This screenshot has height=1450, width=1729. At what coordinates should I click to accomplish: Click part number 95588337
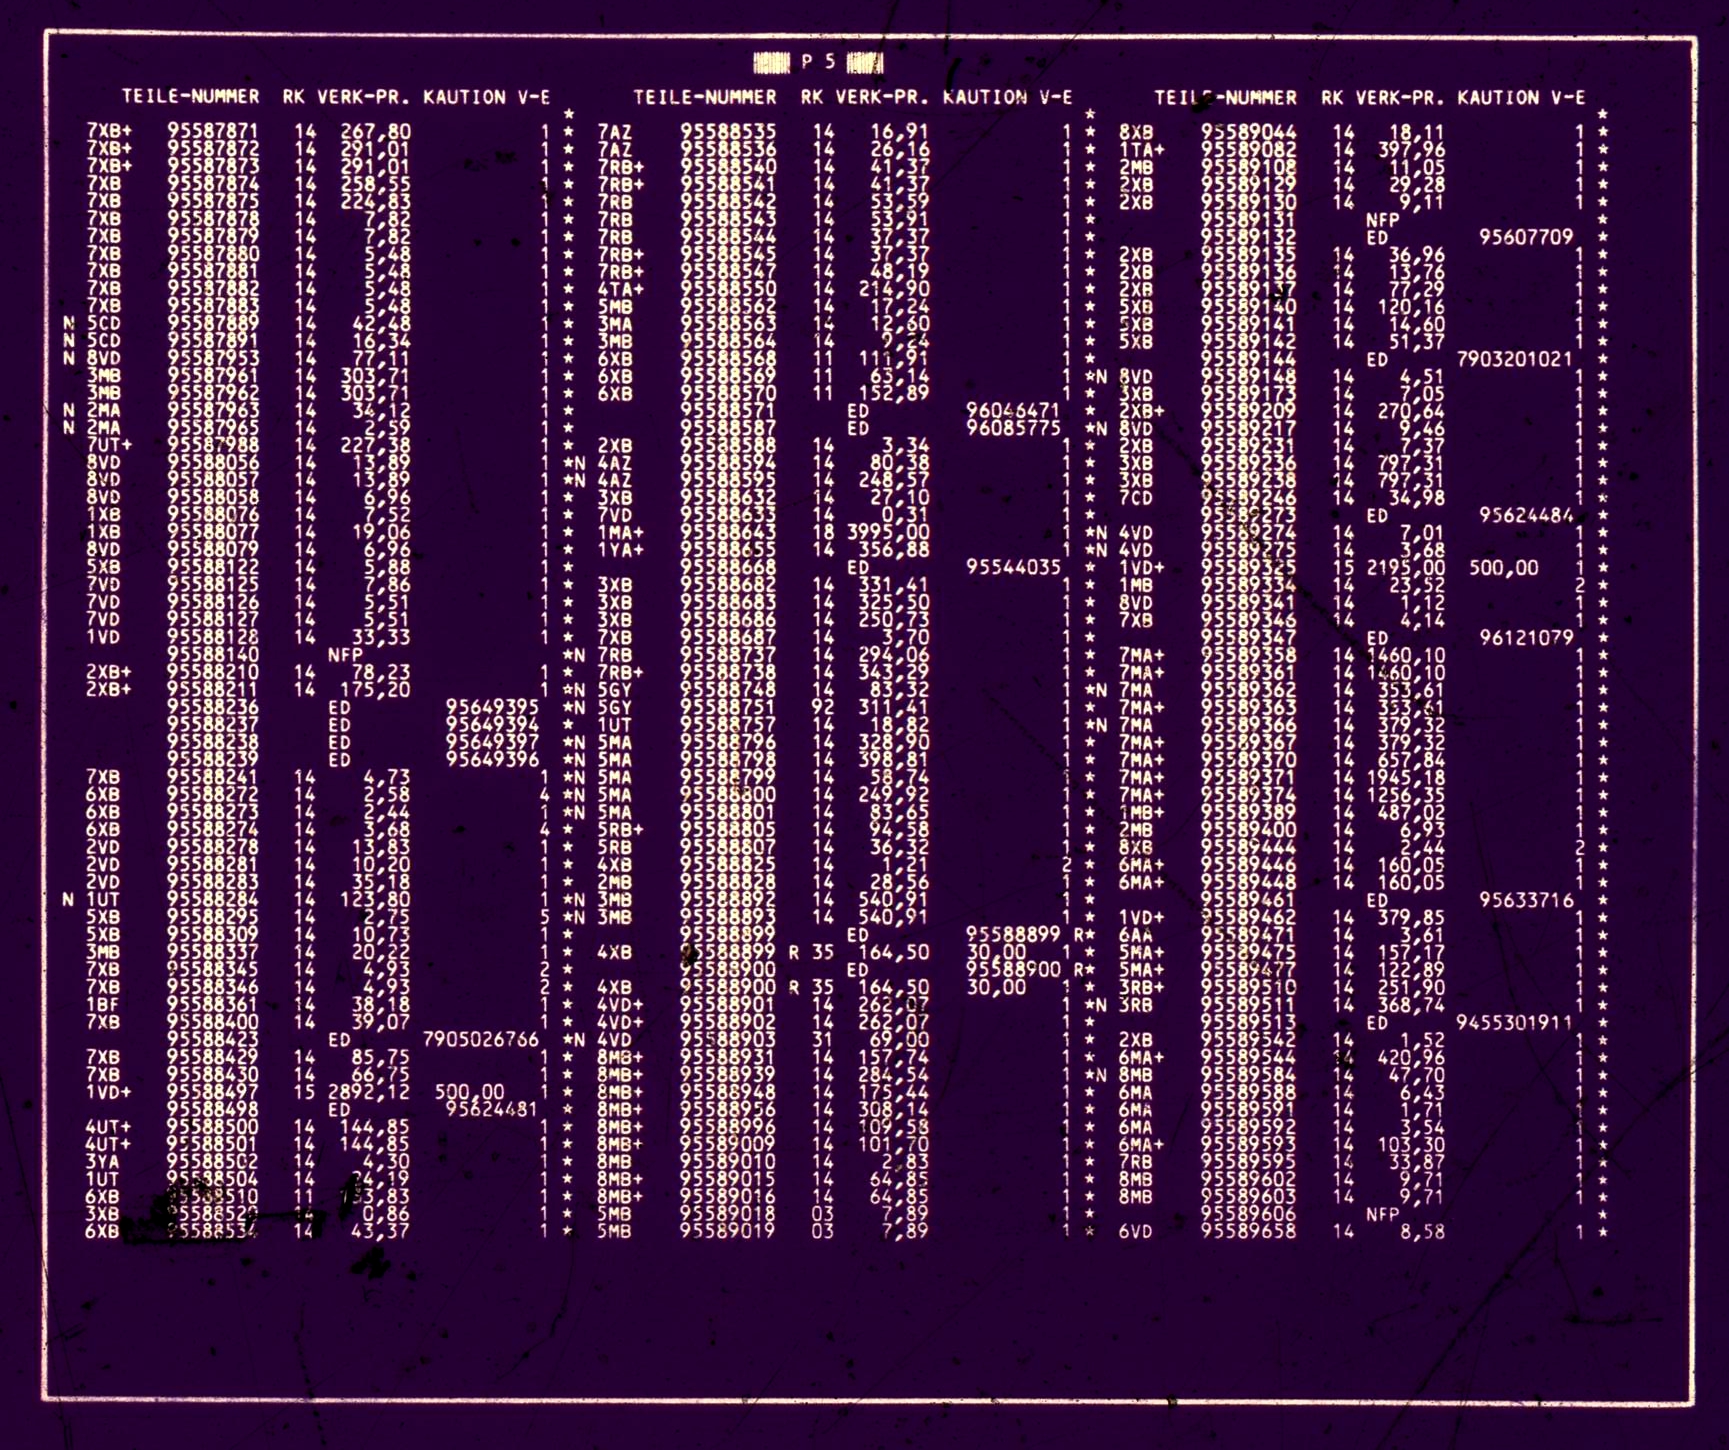[213, 952]
